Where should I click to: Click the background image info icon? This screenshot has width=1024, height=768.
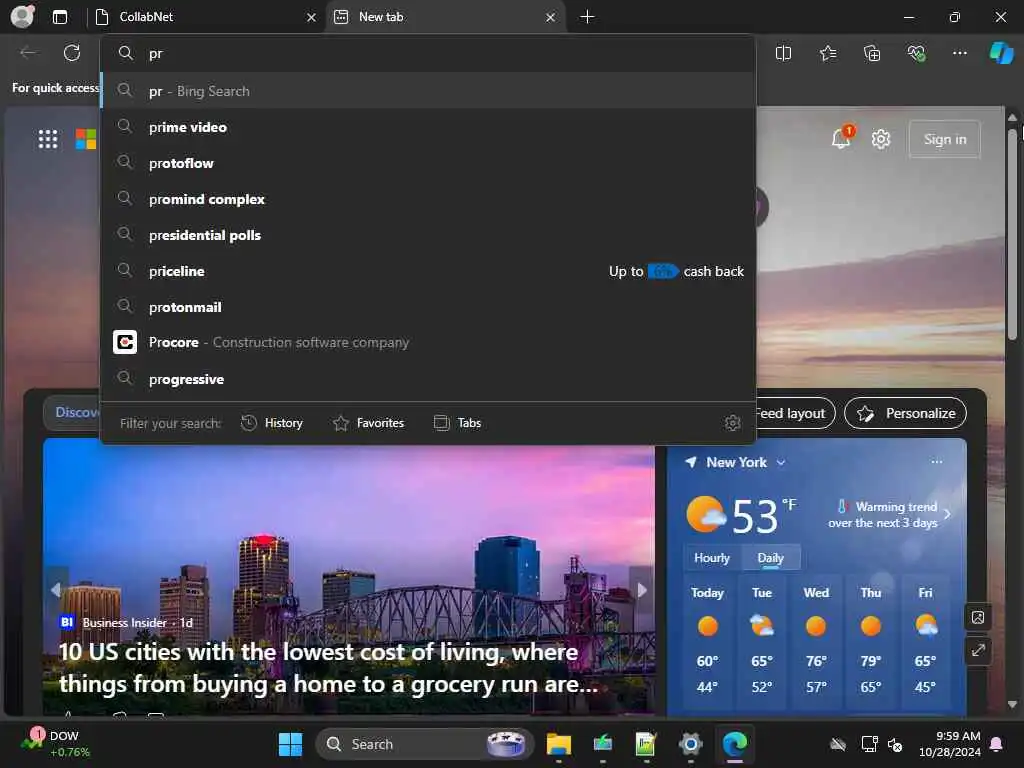click(978, 617)
